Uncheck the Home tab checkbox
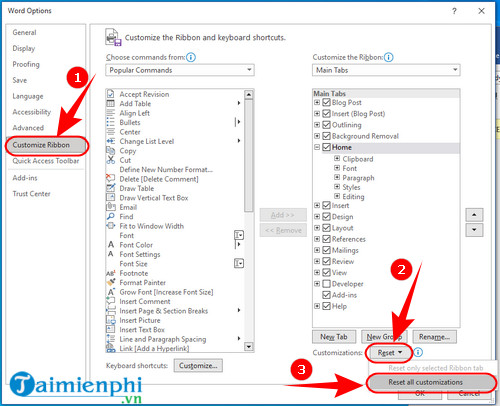Image resolution: width=500 pixels, height=406 pixels. [x=326, y=147]
